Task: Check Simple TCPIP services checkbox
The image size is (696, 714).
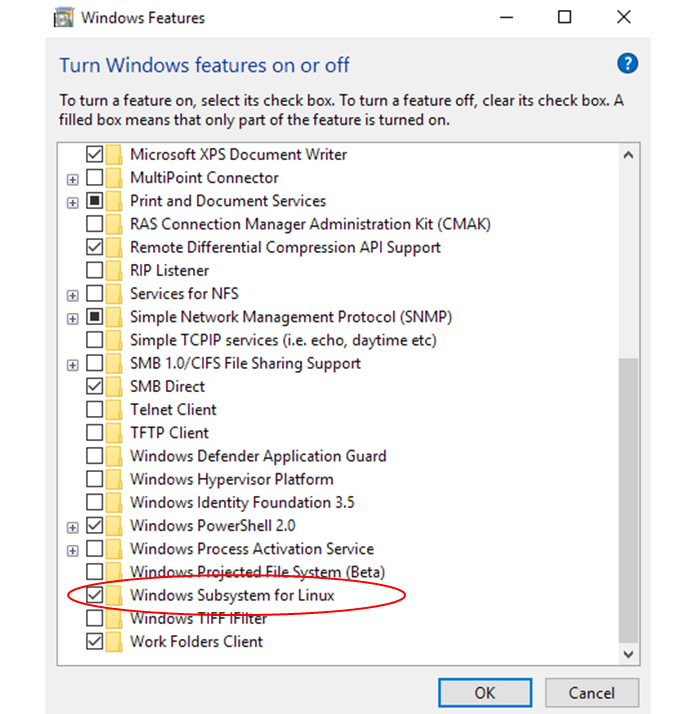Action: (94, 339)
